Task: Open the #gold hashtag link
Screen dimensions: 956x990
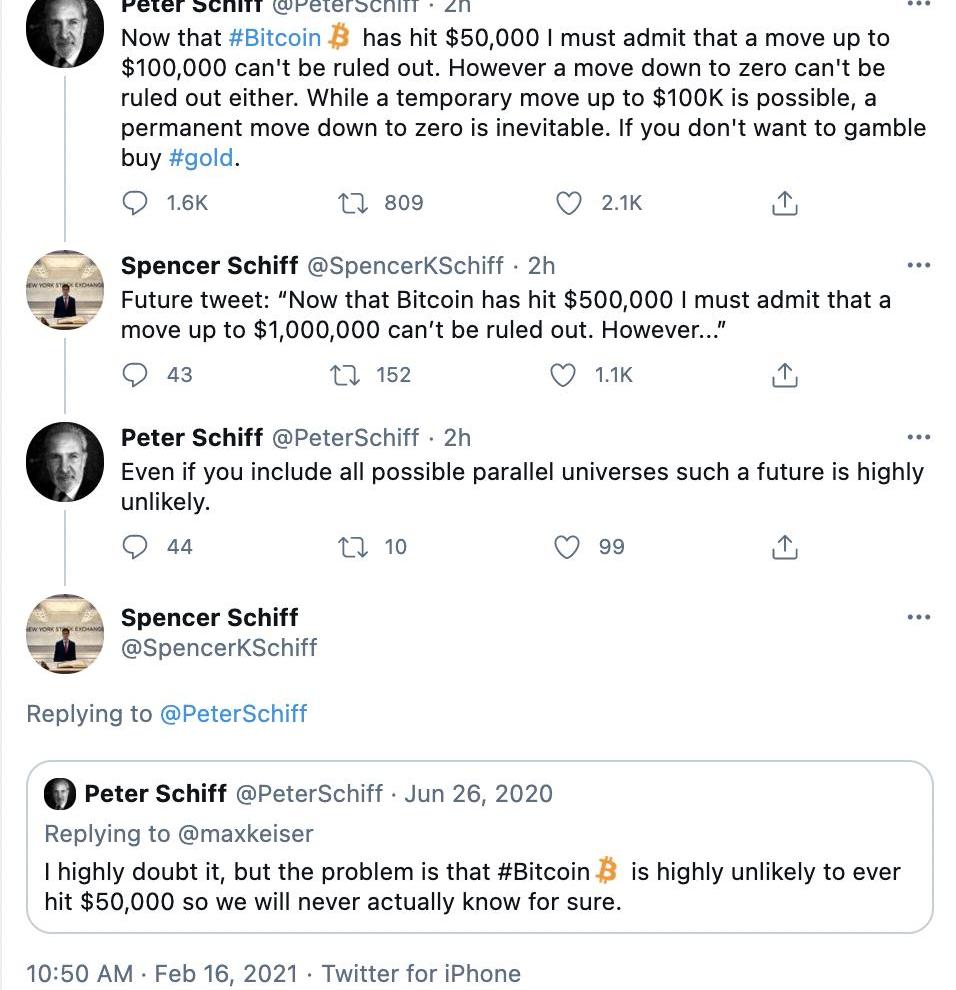Action: [x=204, y=159]
